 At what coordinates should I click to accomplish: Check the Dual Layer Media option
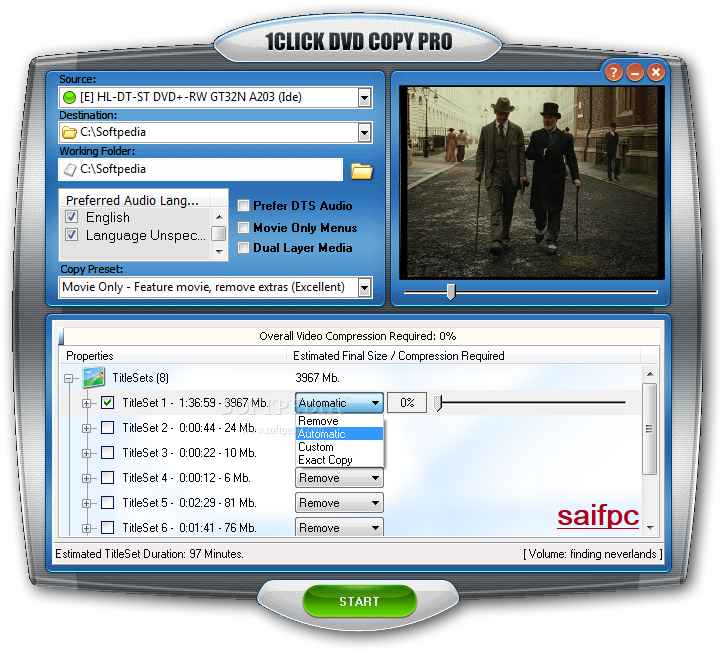click(243, 247)
